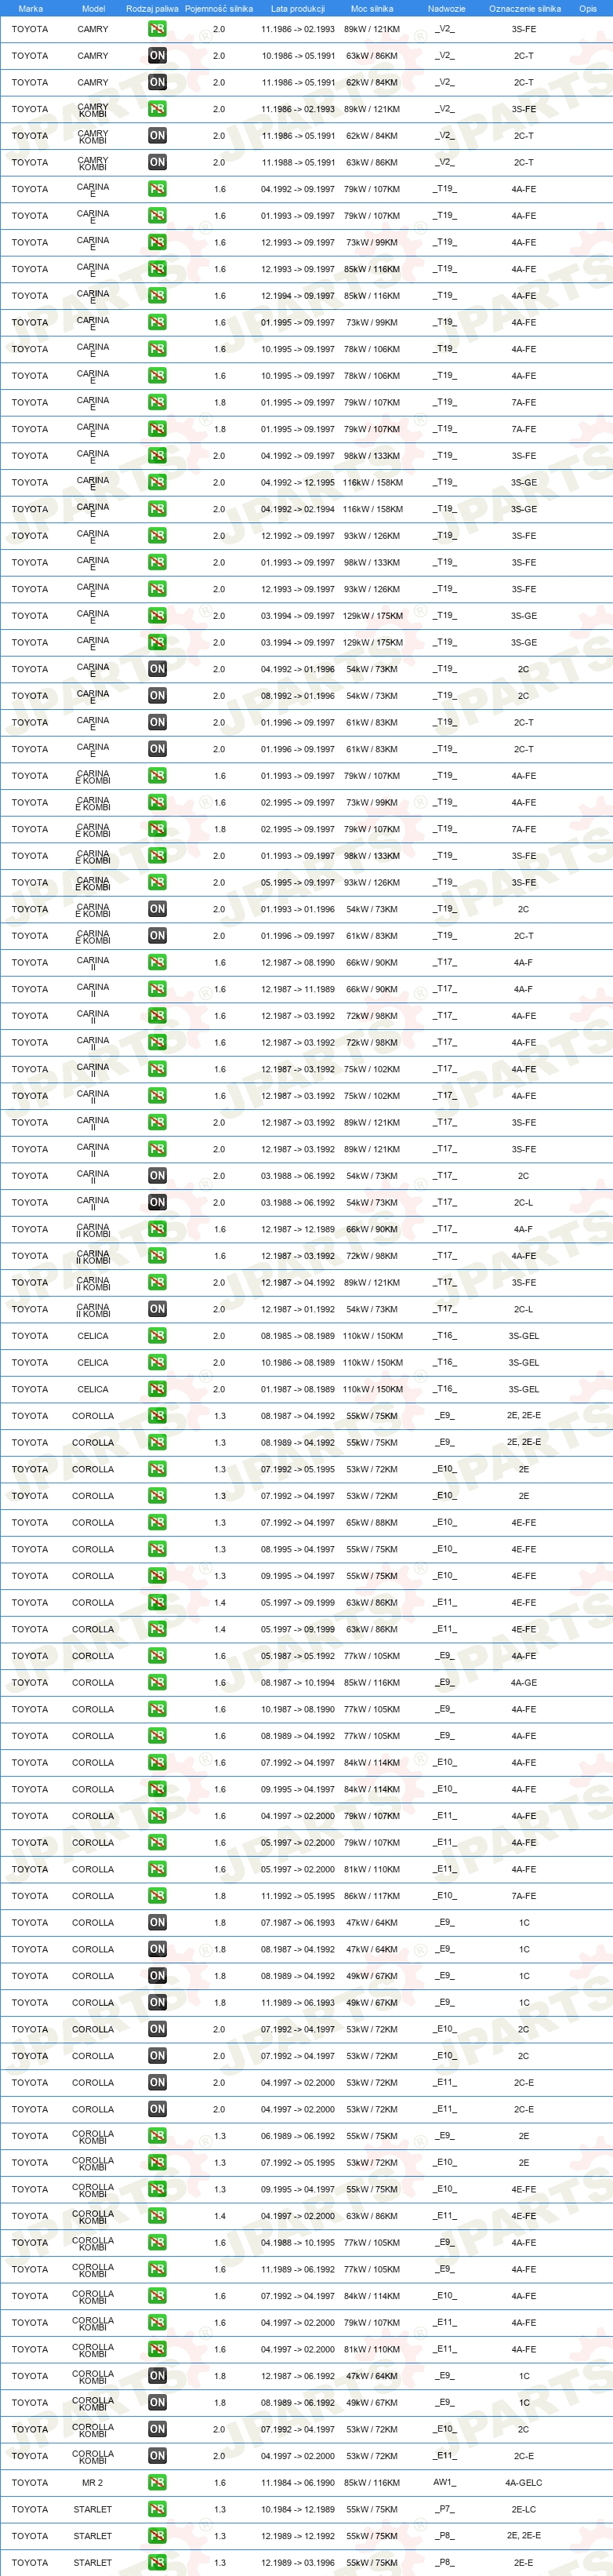Click the Pojemność silnika column header

[x=219, y=8]
